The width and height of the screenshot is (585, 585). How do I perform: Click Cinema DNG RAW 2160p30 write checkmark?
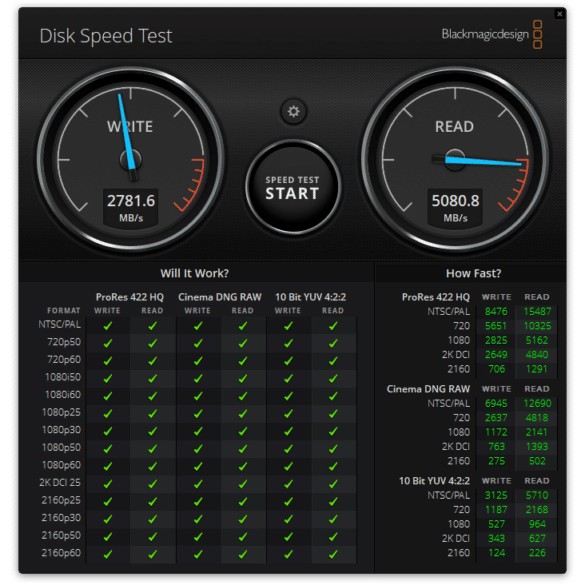(198, 519)
